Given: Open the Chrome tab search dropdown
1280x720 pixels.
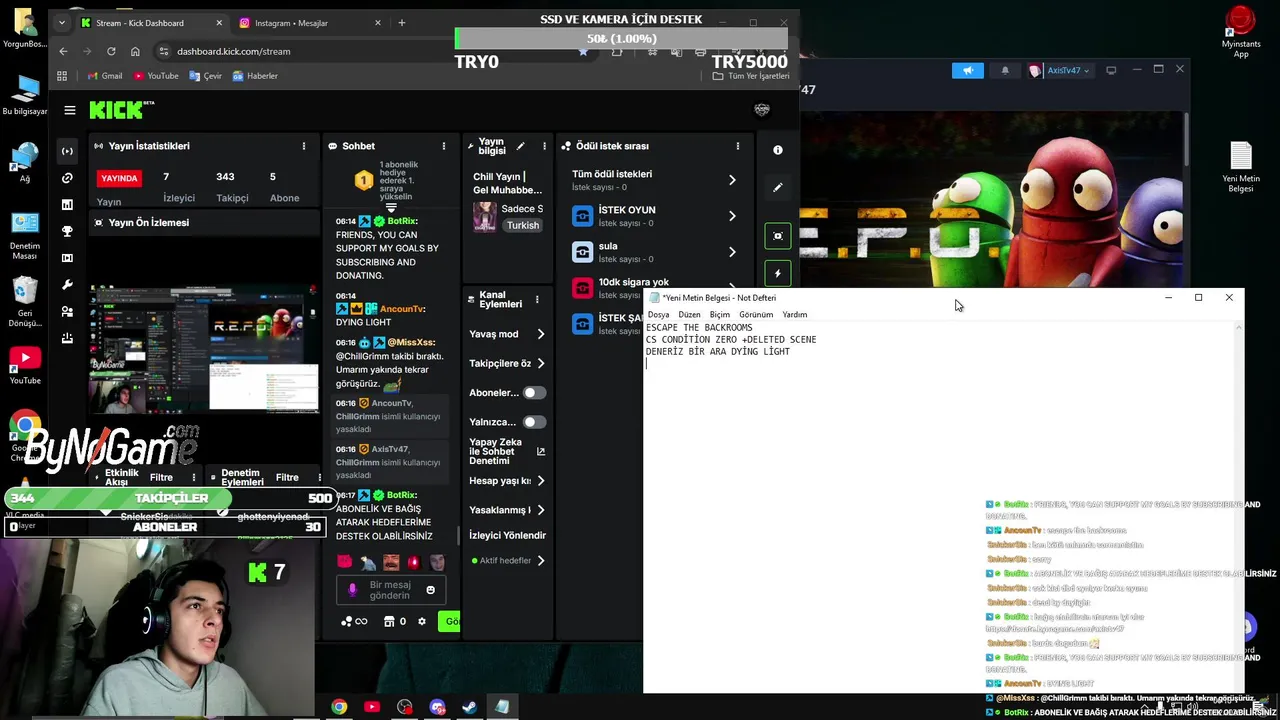Looking at the screenshot, I should click(x=62, y=22).
